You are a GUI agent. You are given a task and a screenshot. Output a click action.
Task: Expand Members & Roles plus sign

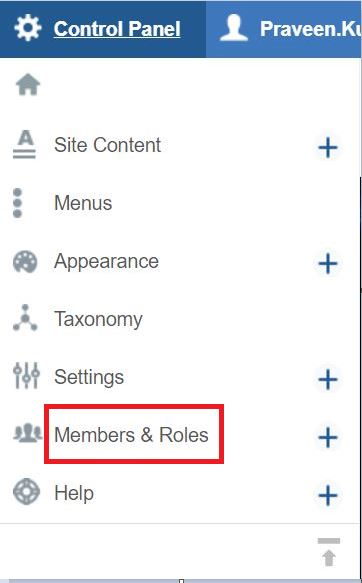(x=328, y=437)
